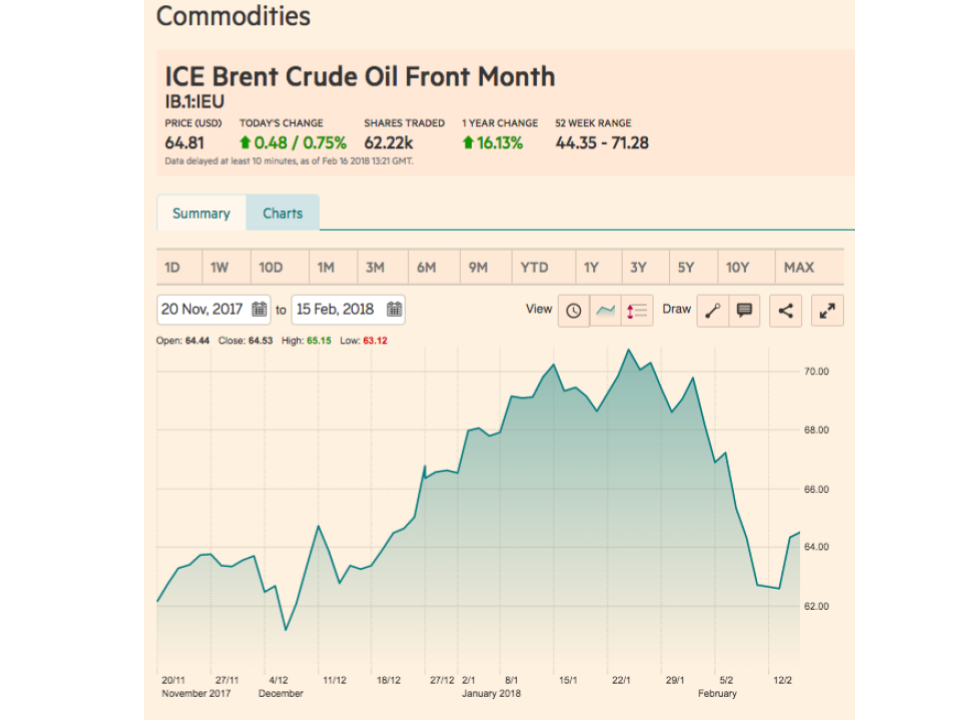Select the line chart style icon
This screenshot has height=720, width=960.
pos(605,310)
